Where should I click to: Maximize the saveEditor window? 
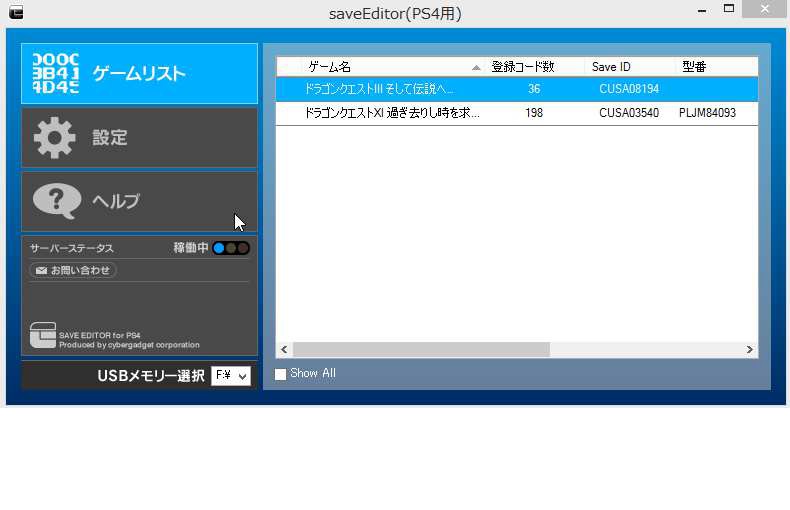pos(729,9)
